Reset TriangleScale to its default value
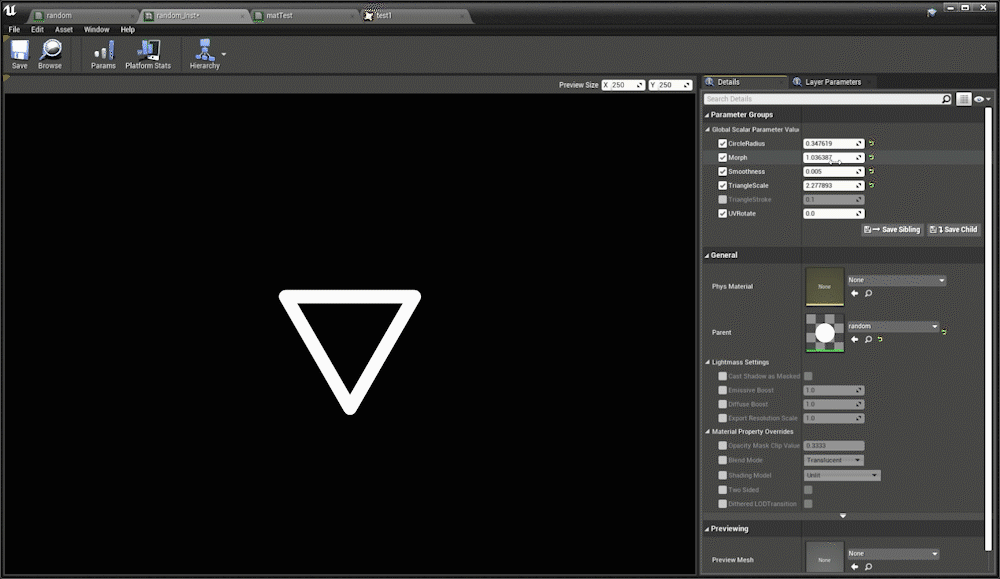 point(872,186)
